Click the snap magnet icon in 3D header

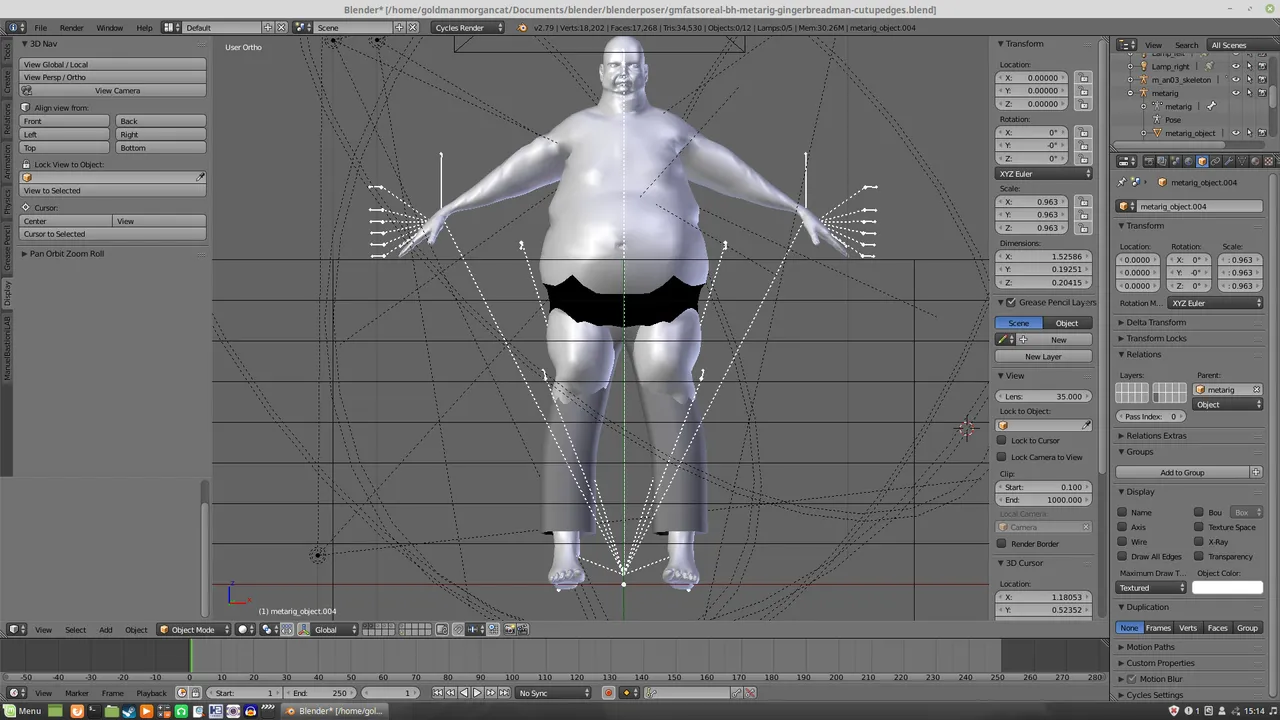[457, 629]
